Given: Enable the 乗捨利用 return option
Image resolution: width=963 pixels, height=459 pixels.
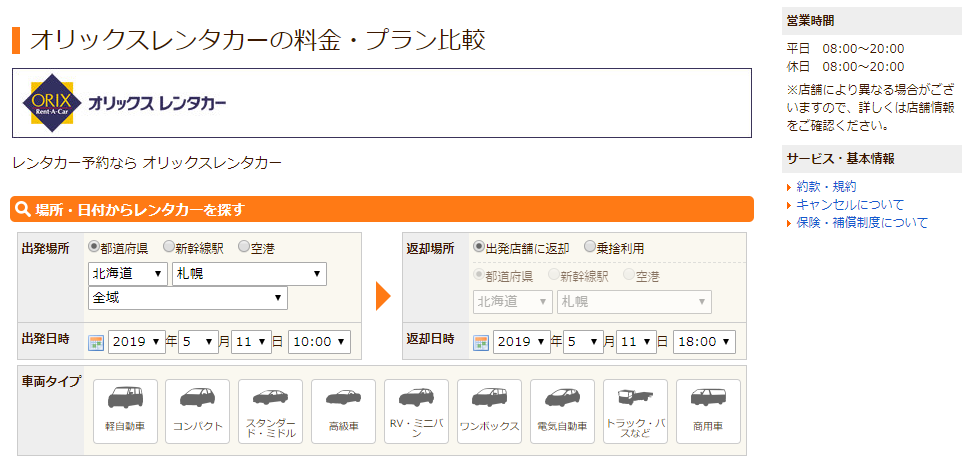Looking at the screenshot, I should 590,247.
